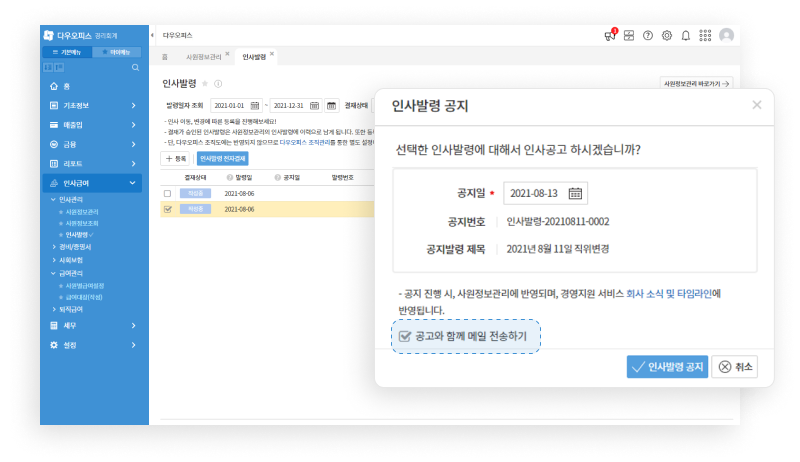Collapse the sidebar with the left arrow

click(x=152, y=35)
